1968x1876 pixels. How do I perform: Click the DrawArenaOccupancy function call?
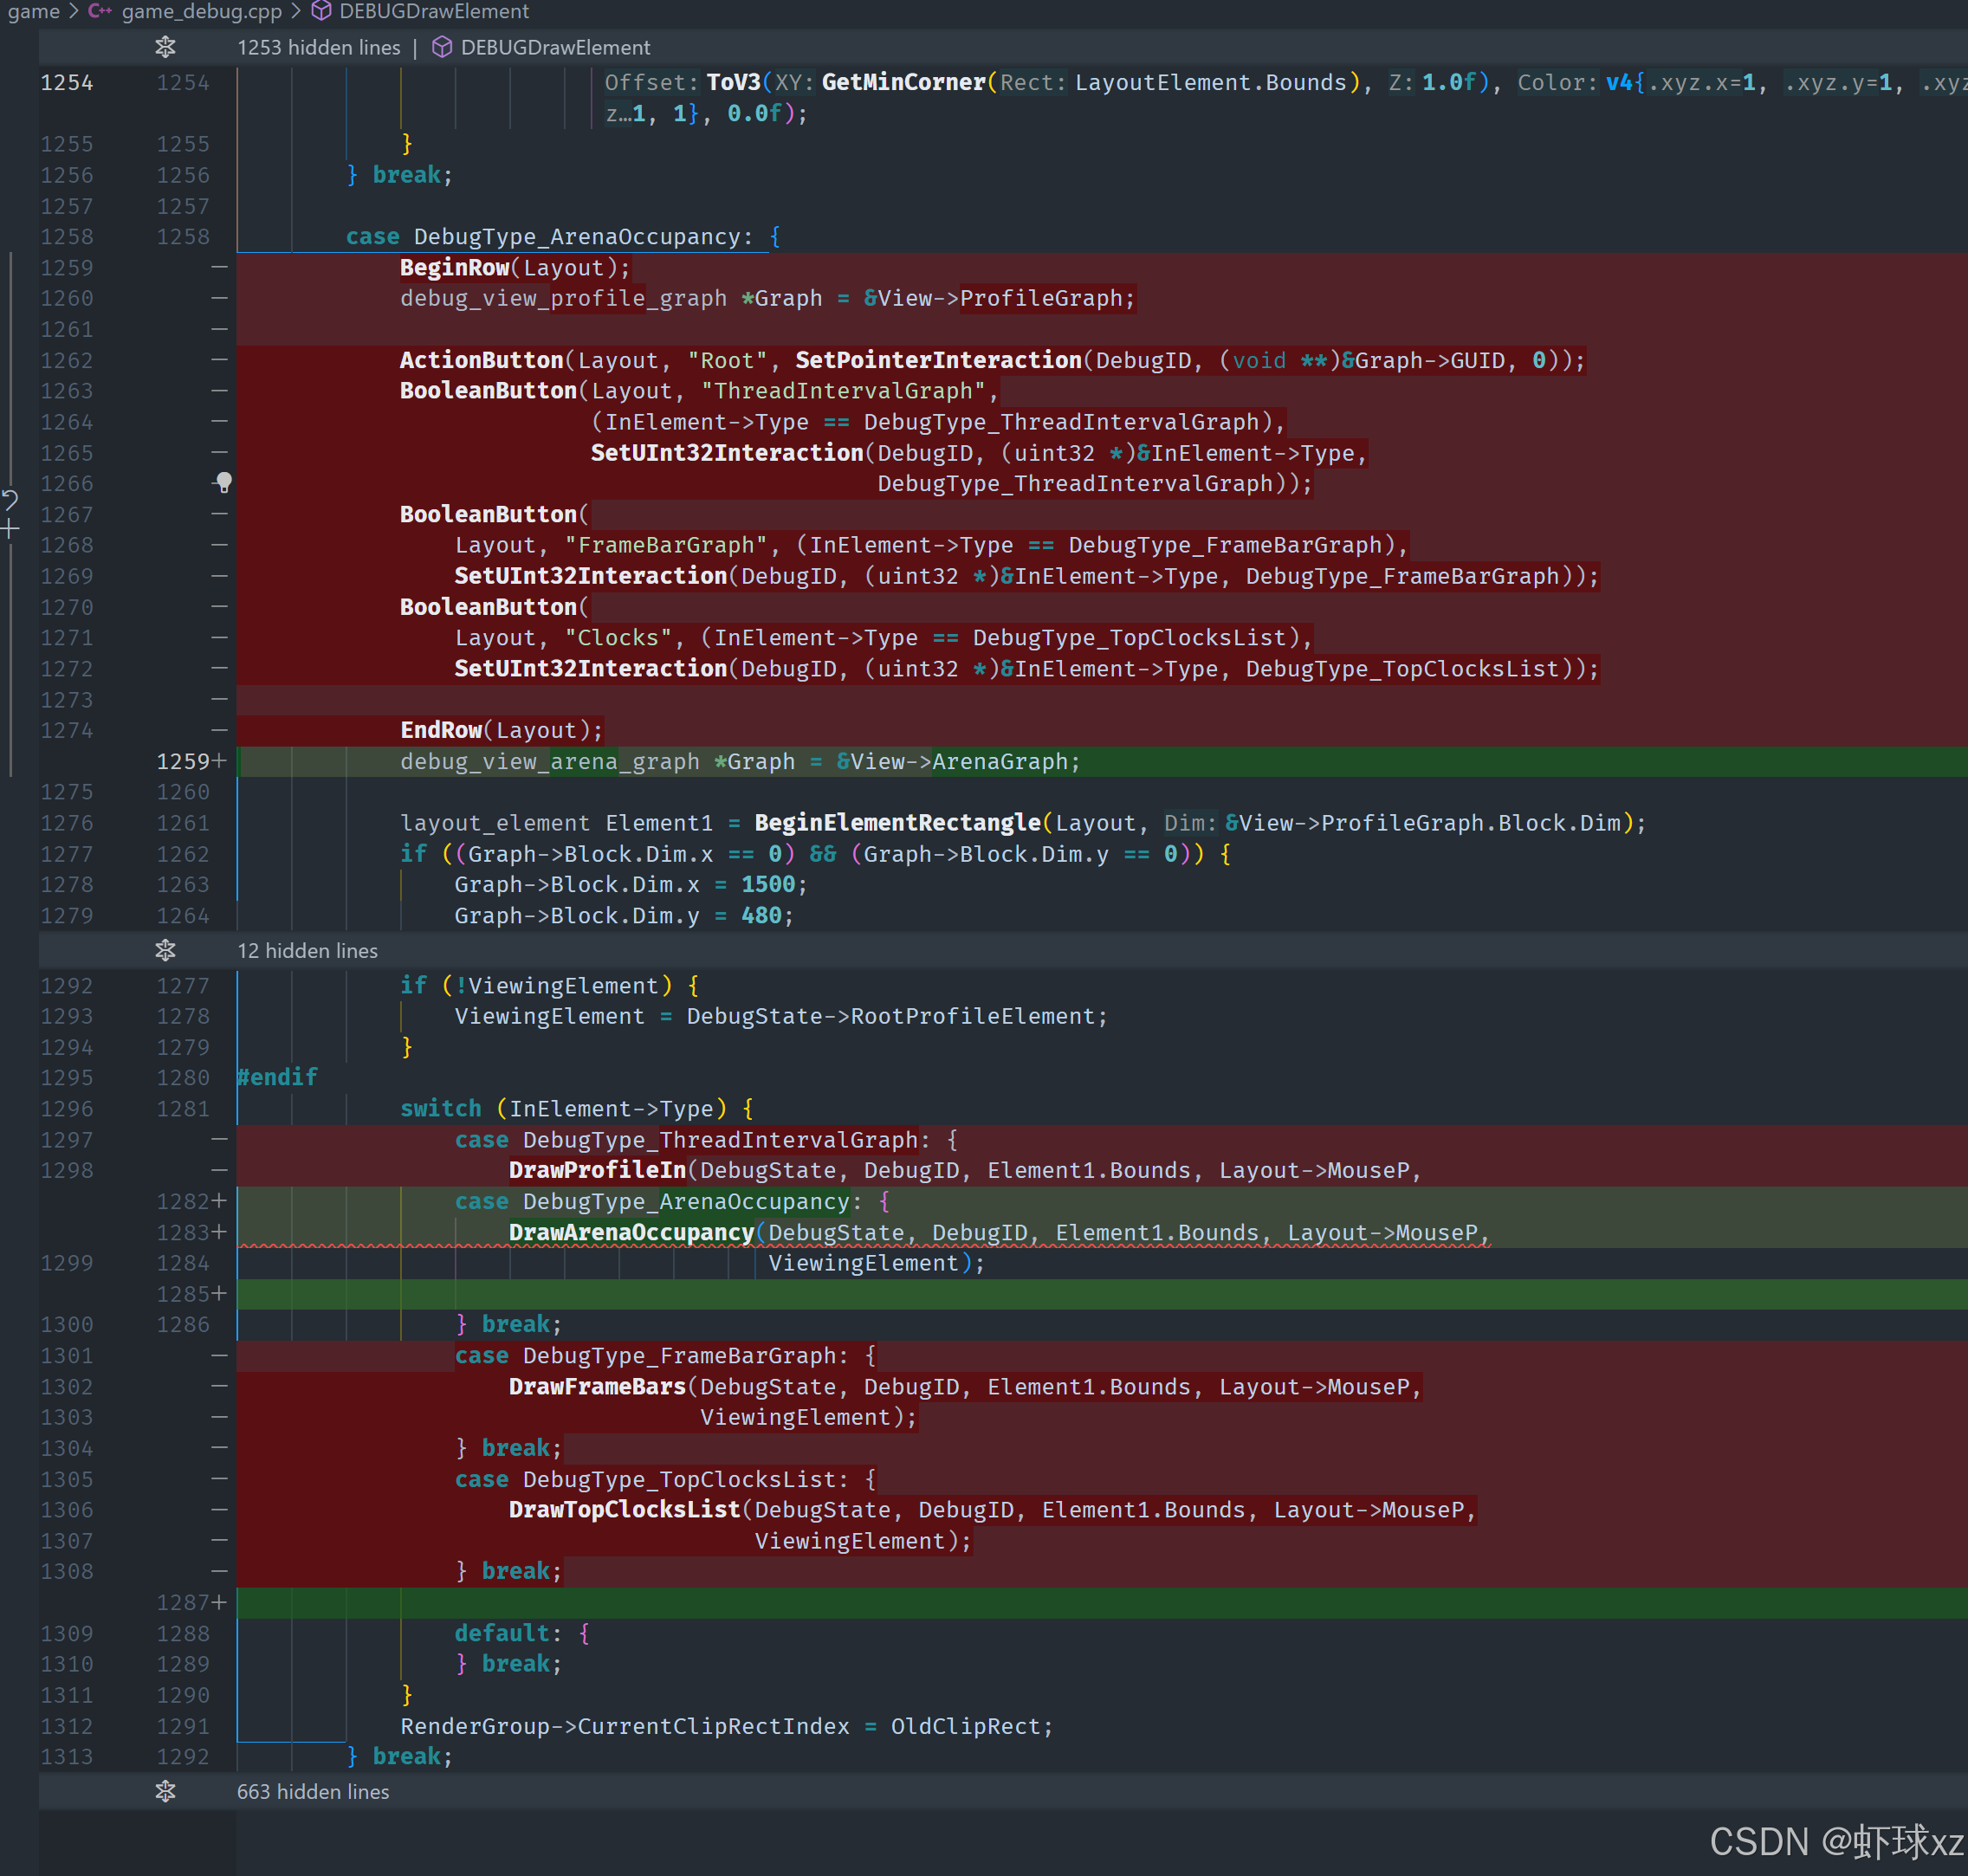point(631,1232)
